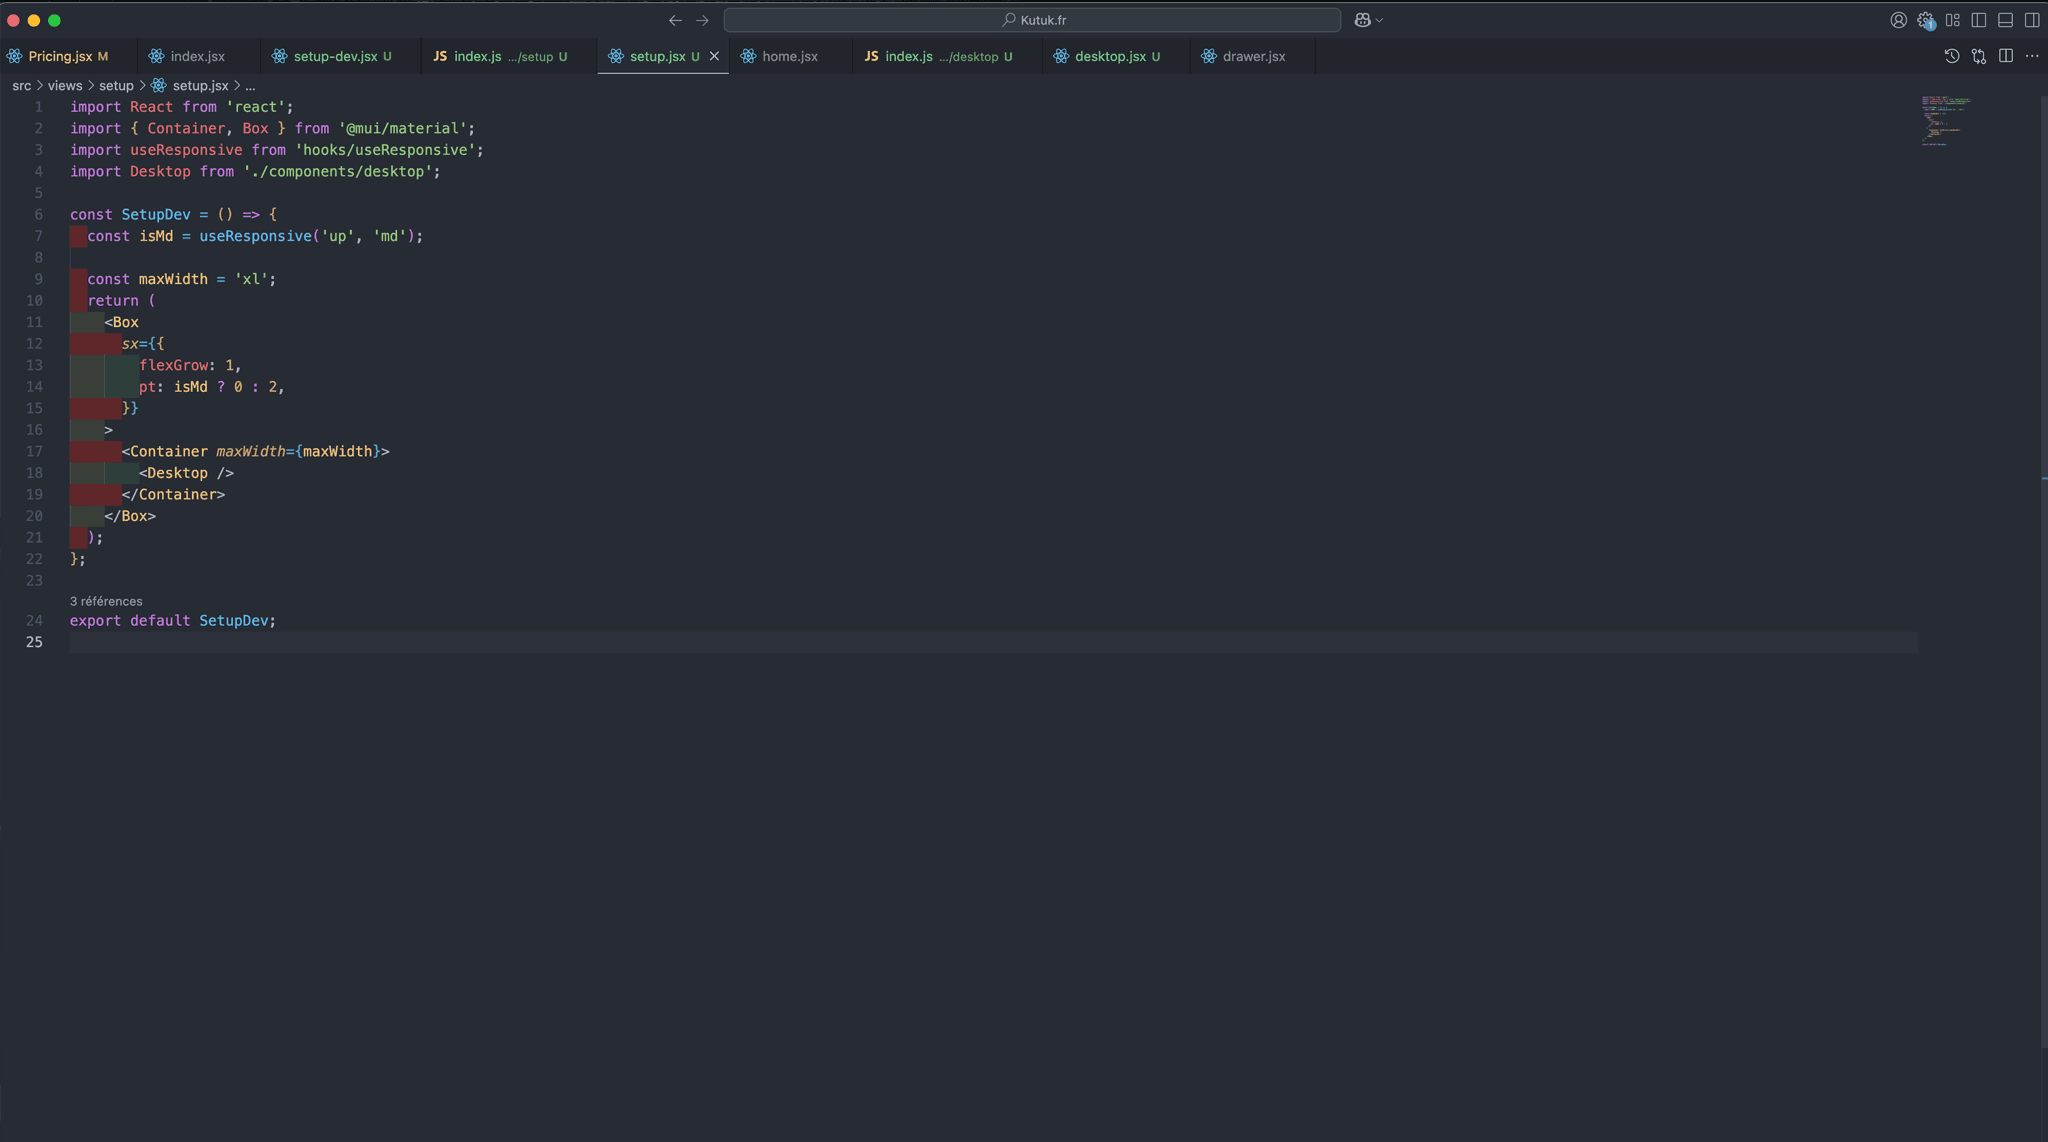Click the '@mui/material' import string
2048x1142 pixels.
click(402, 128)
